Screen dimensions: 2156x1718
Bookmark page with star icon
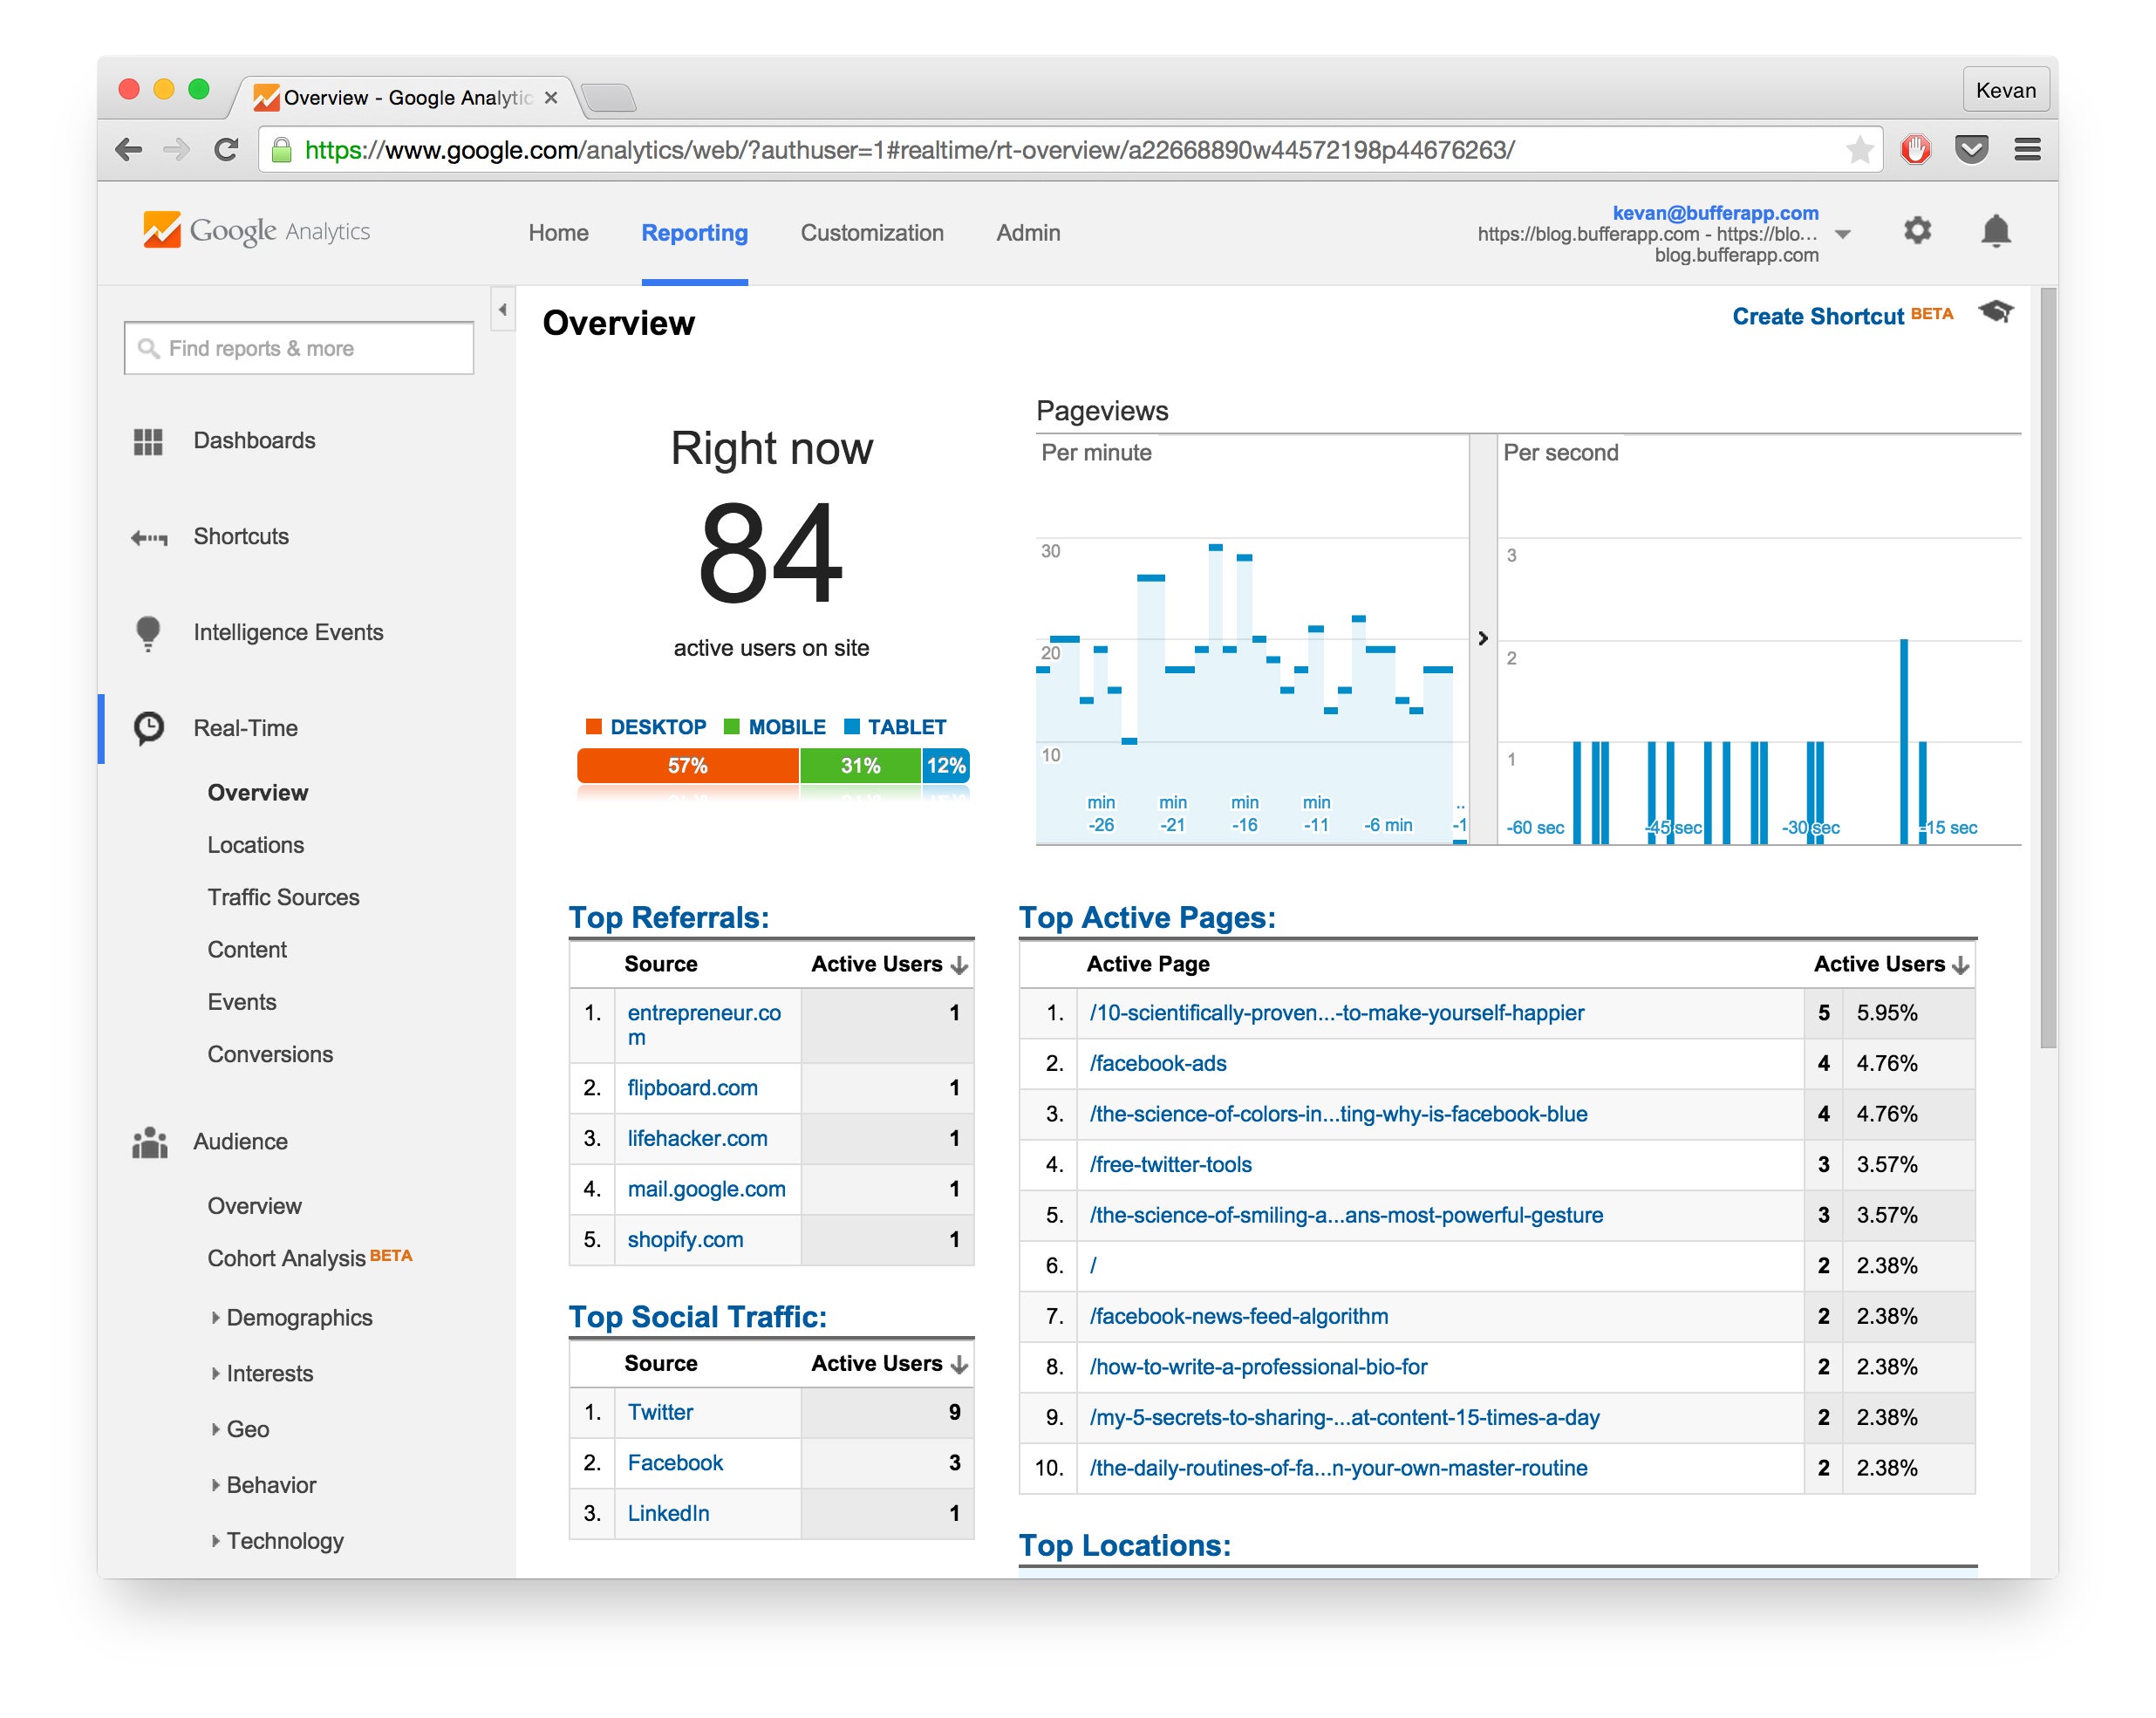coord(1859,150)
